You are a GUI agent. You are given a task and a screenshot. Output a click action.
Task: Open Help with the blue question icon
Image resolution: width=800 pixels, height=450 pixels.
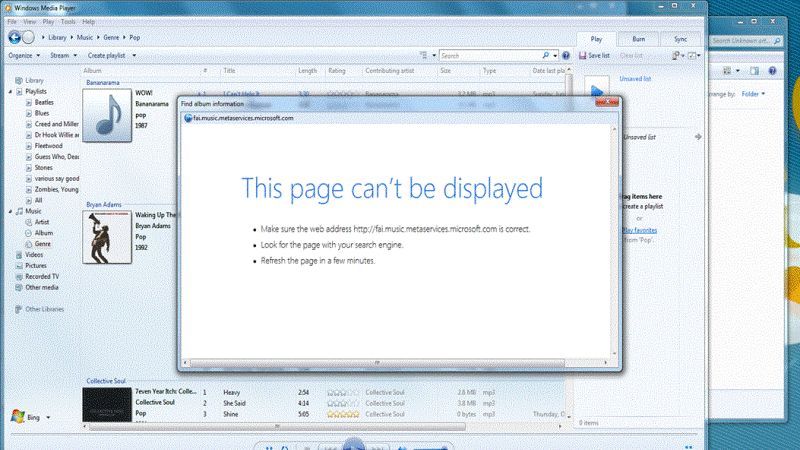(x=566, y=55)
